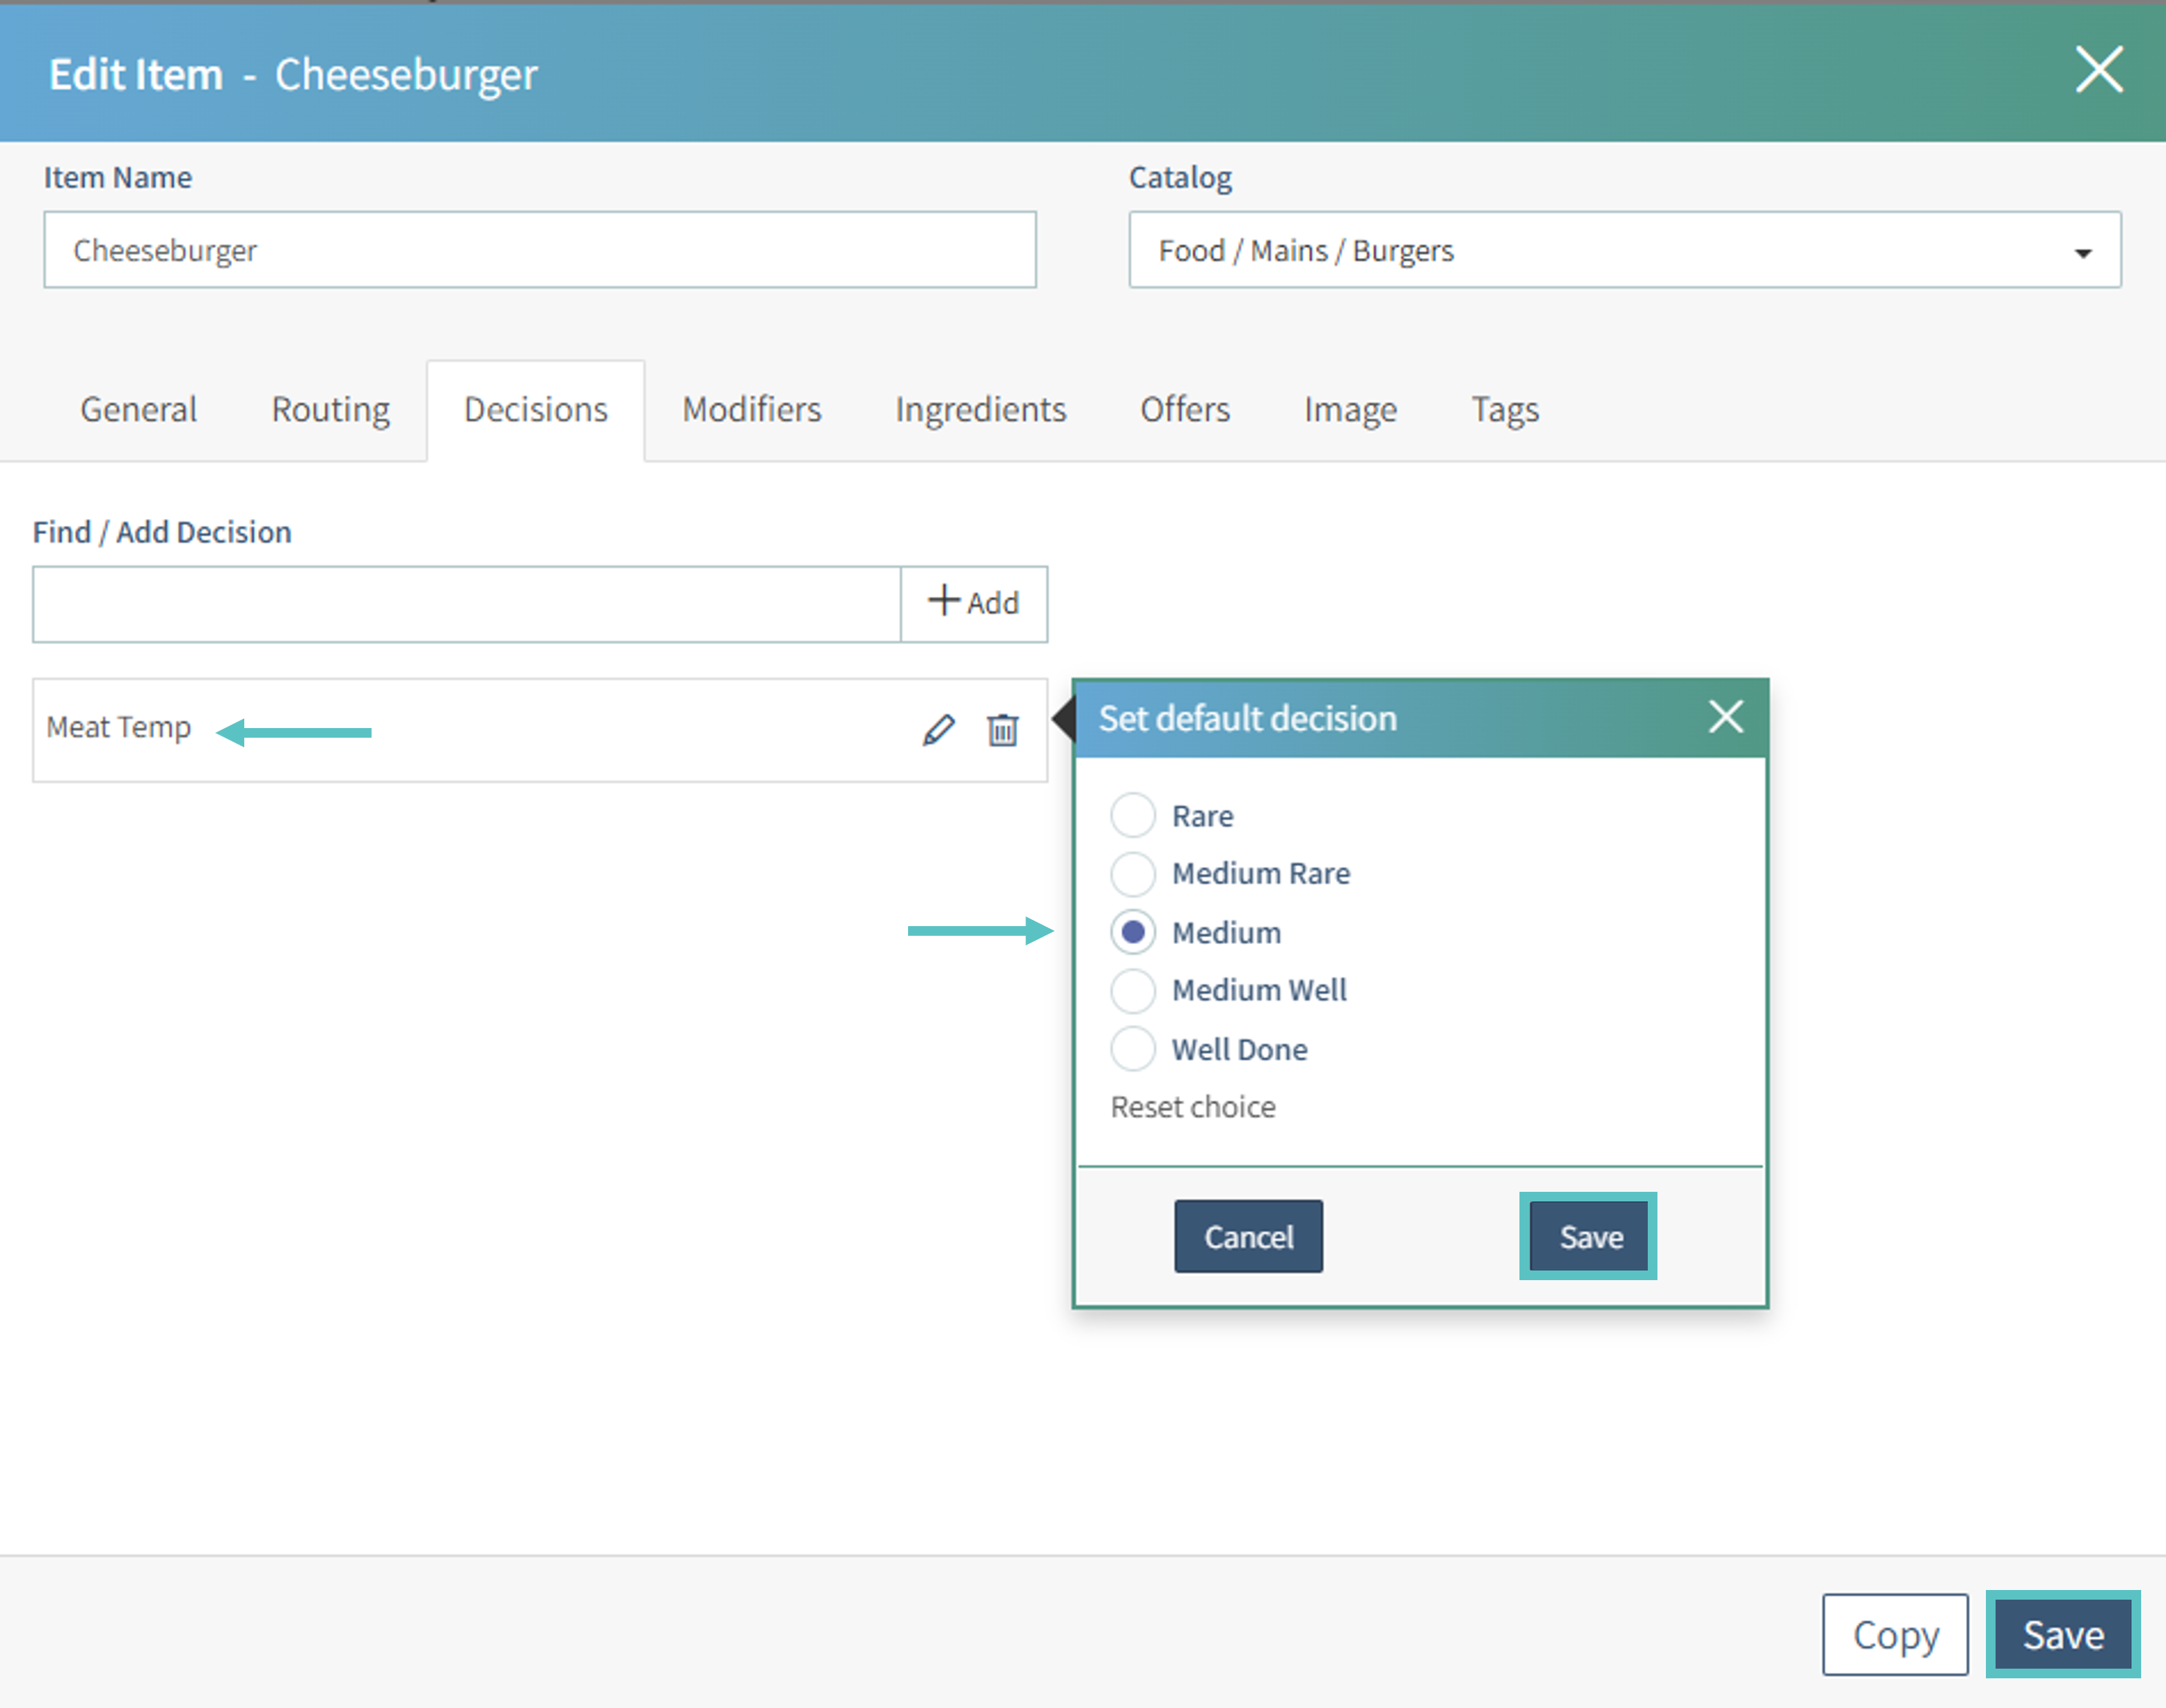Choose Medium Rare as default
The image size is (2166, 1708).
point(1133,874)
